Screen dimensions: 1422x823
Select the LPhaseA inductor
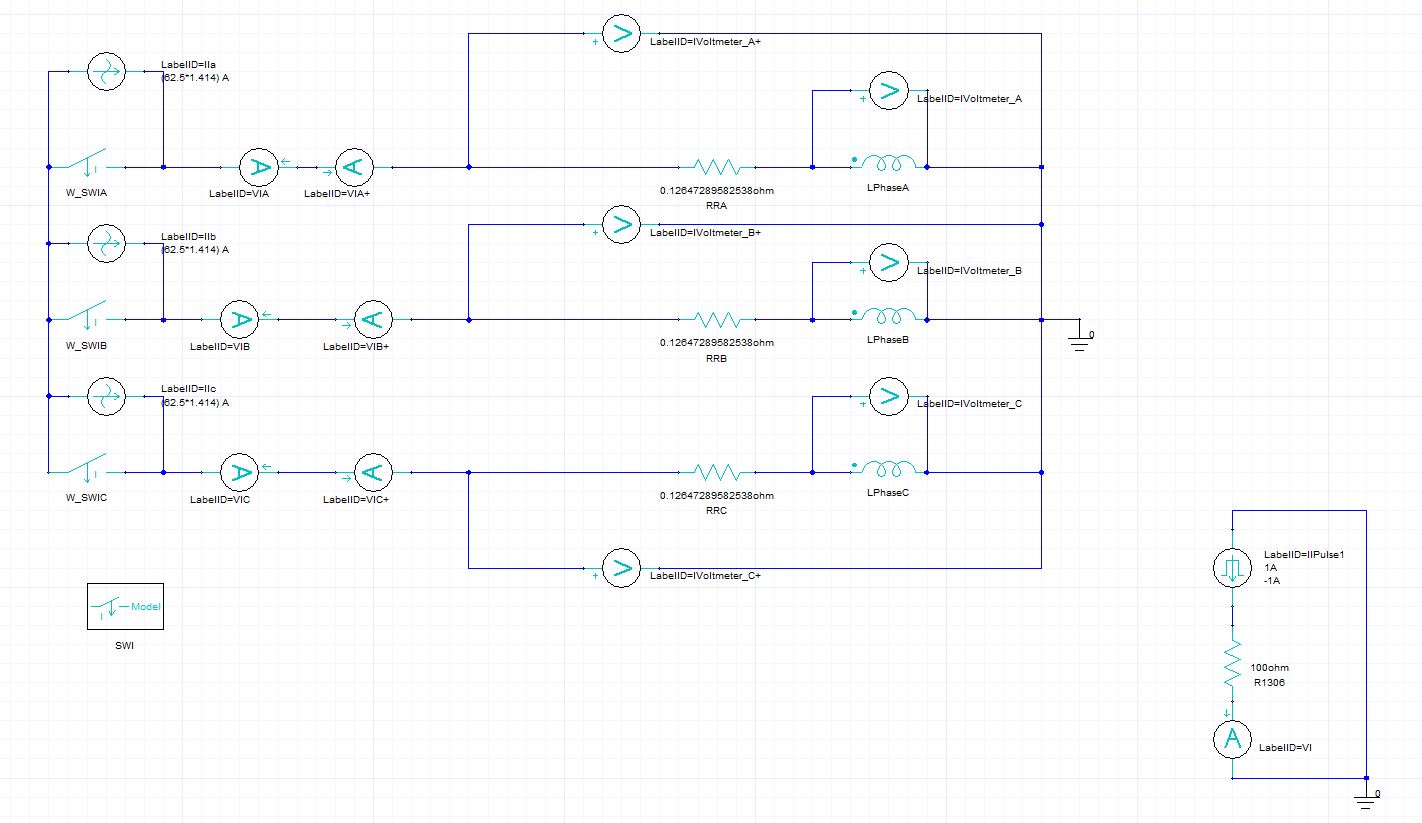pyautogui.click(x=888, y=163)
